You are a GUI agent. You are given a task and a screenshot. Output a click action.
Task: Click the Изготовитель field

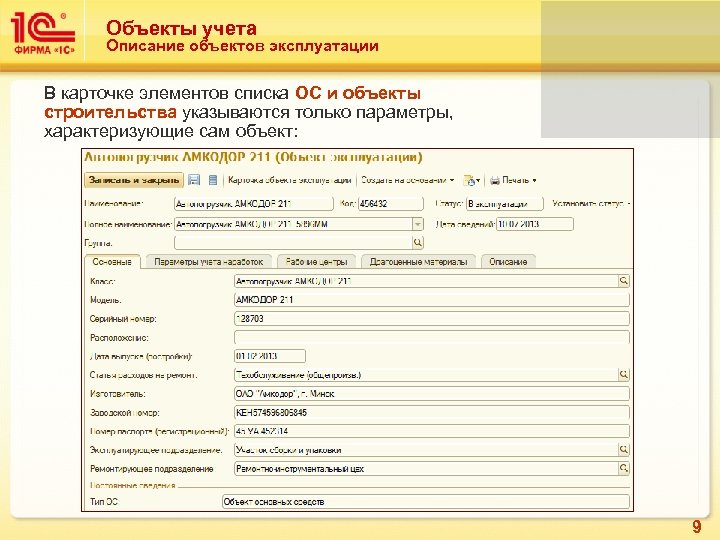(x=432, y=394)
